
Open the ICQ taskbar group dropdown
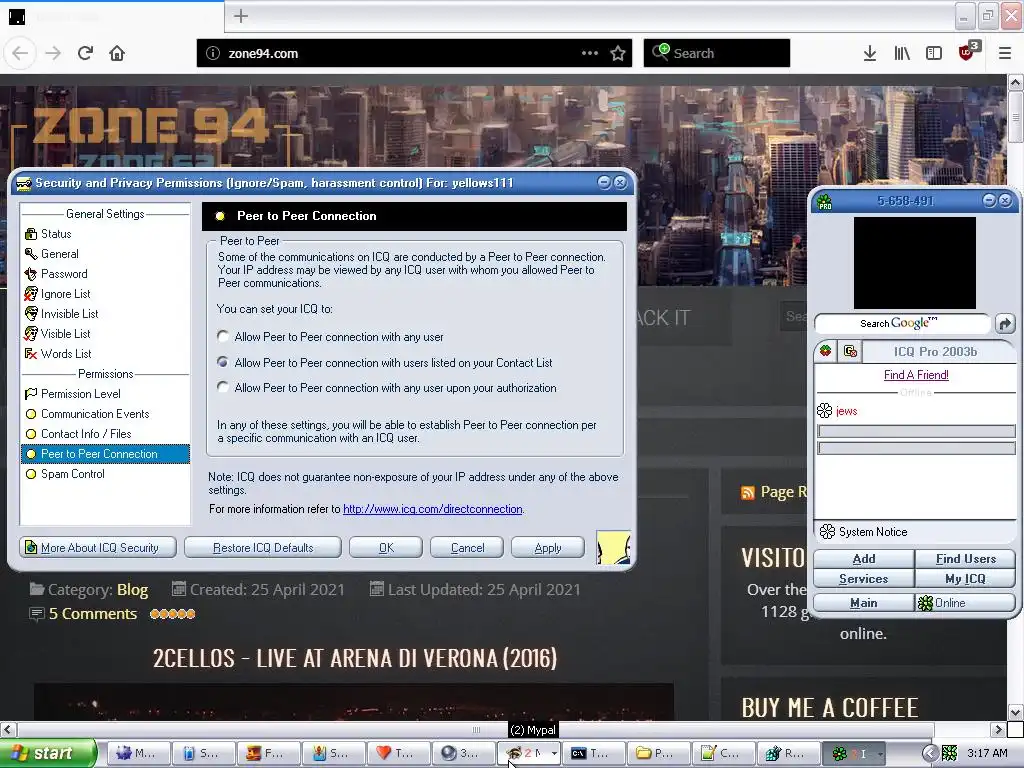tap(880, 754)
